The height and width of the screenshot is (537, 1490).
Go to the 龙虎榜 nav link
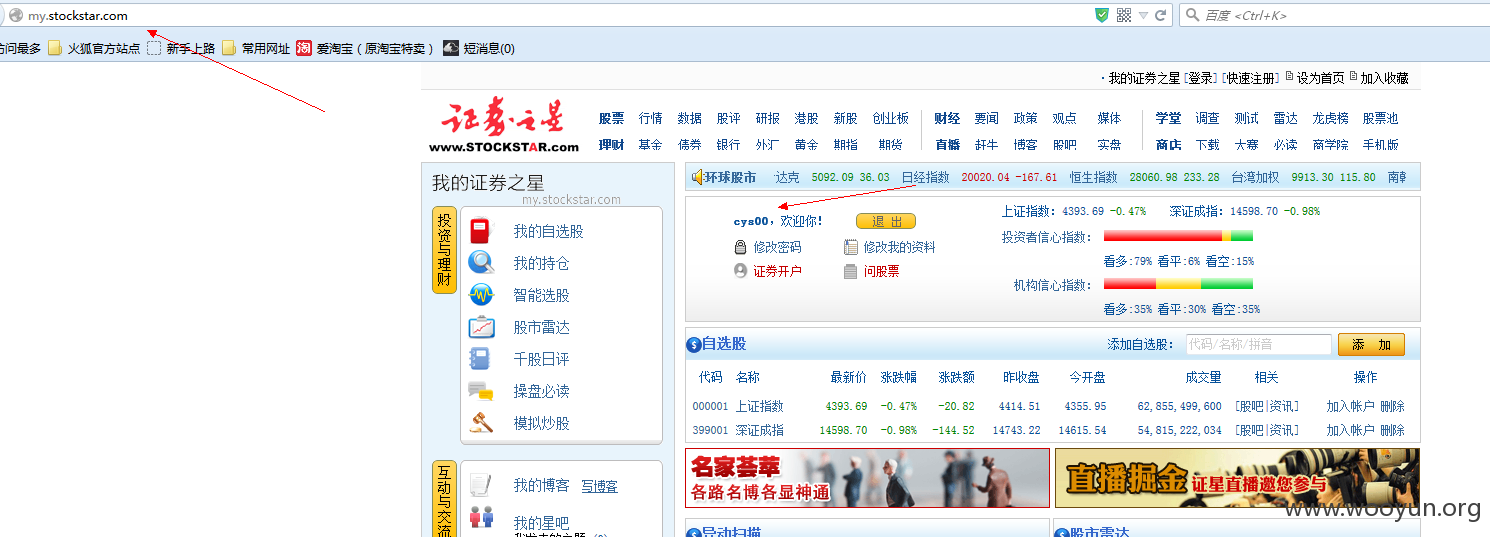click(x=1330, y=118)
